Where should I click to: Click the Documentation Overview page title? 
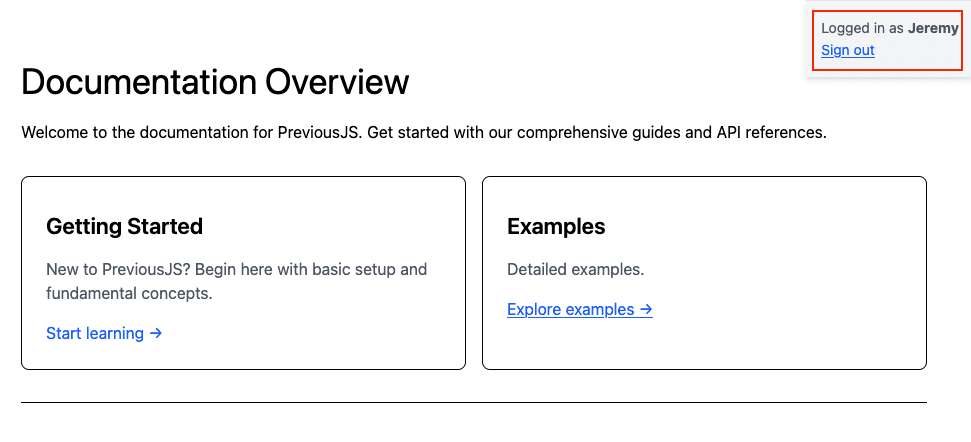click(215, 82)
